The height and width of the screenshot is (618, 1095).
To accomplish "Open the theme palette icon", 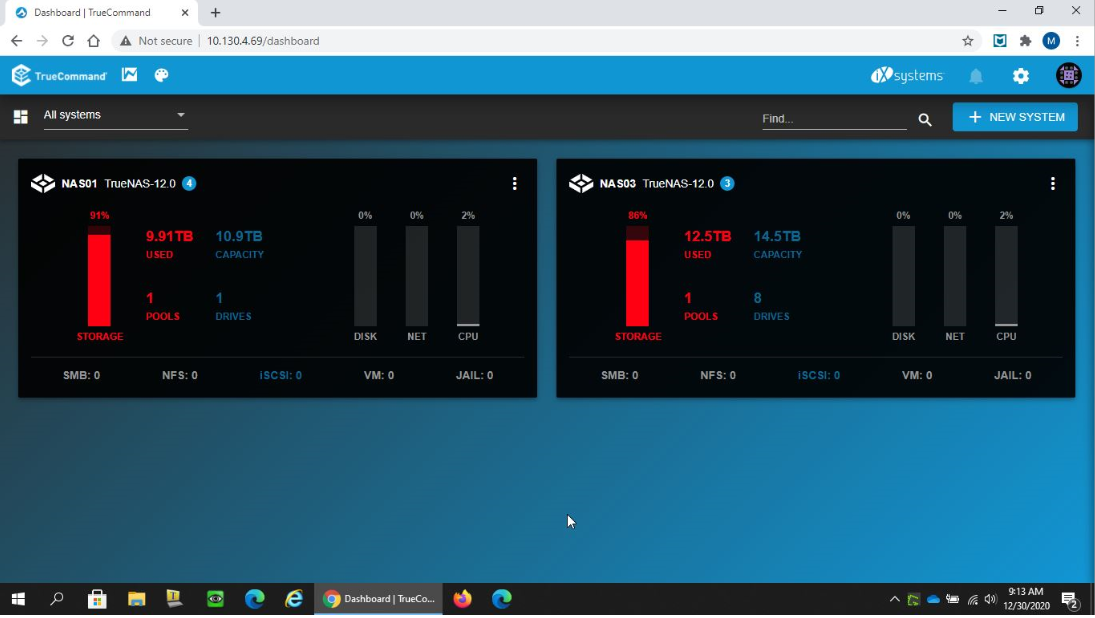I will (161, 75).
